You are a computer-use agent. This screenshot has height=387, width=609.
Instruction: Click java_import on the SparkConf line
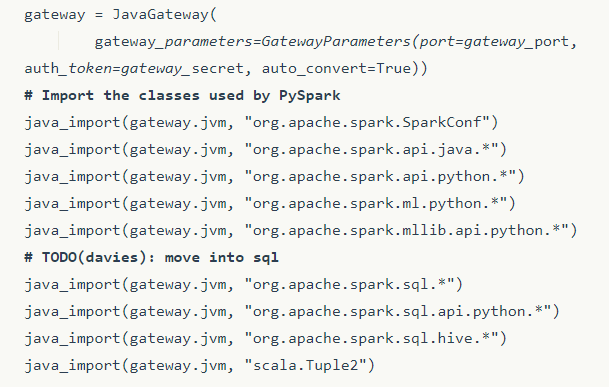pos(72,123)
